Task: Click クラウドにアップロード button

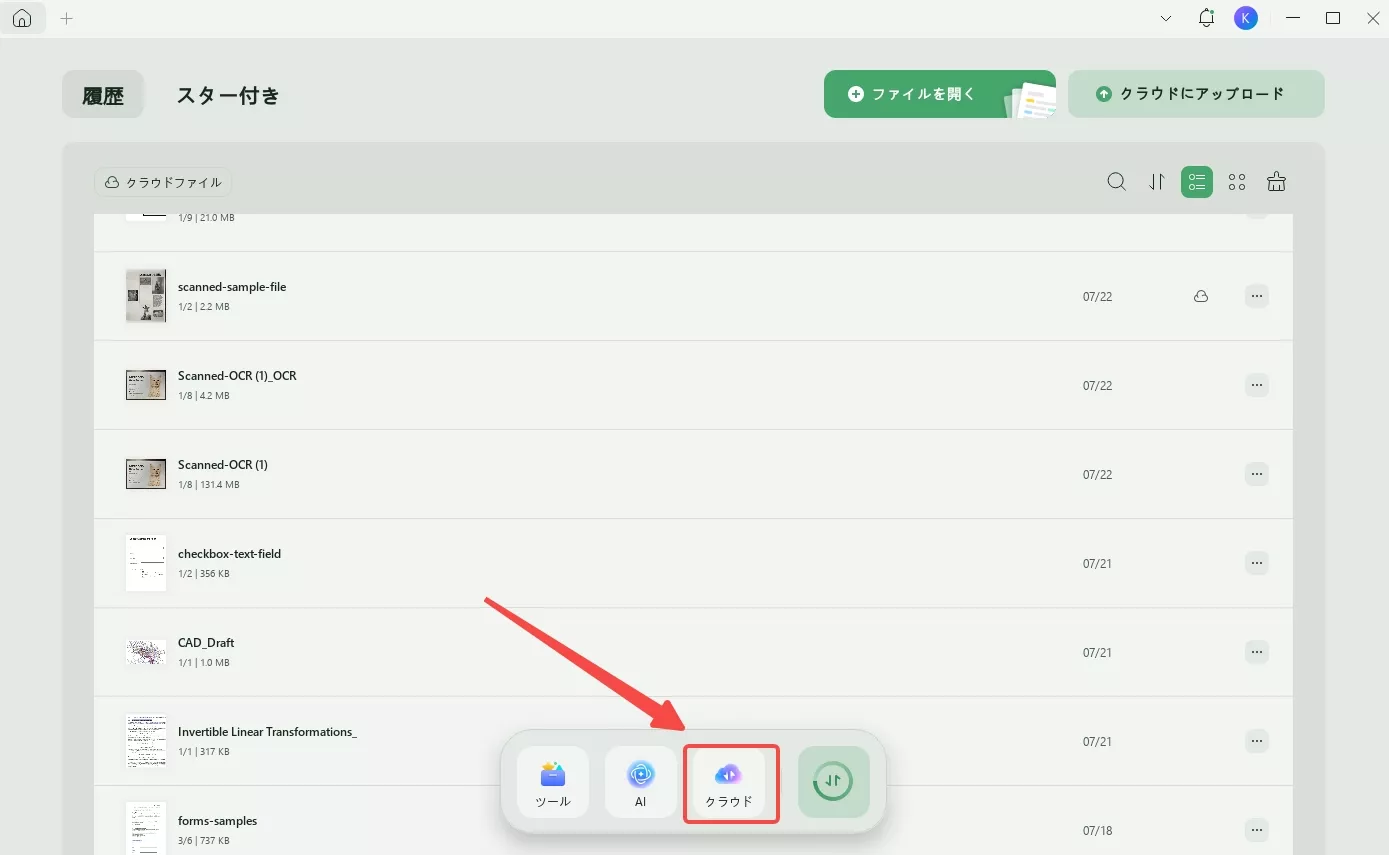Action: (x=1196, y=94)
